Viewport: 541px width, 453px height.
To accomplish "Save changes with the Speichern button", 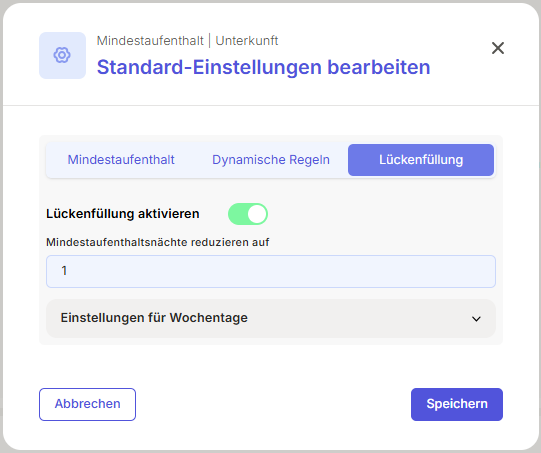I will pos(457,404).
